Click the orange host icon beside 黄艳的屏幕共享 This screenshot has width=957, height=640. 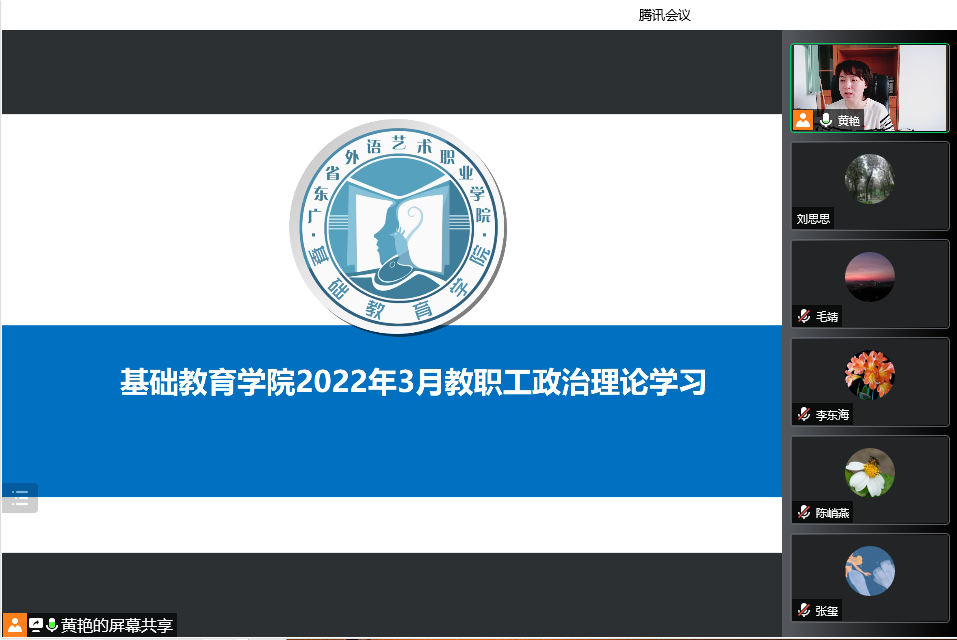point(15,625)
